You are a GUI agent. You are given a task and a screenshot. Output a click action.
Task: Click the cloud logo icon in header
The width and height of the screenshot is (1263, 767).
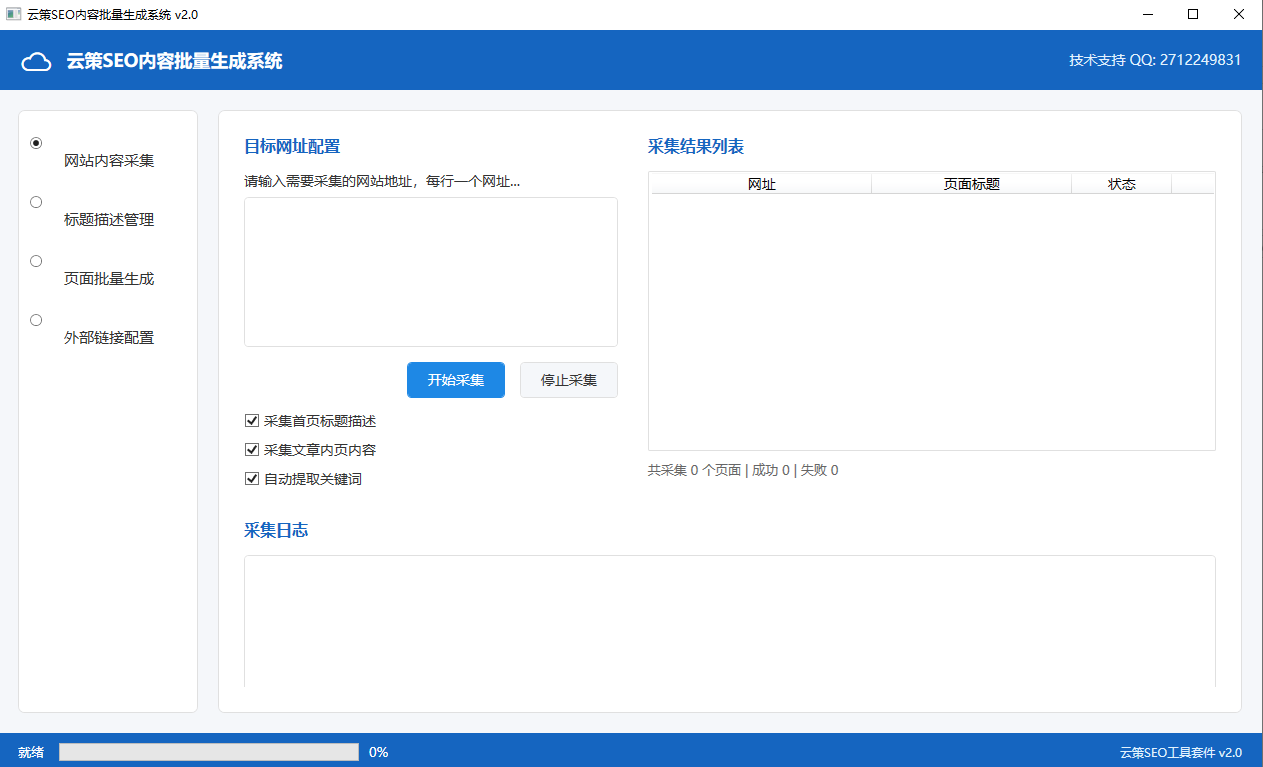(x=37, y=62)
